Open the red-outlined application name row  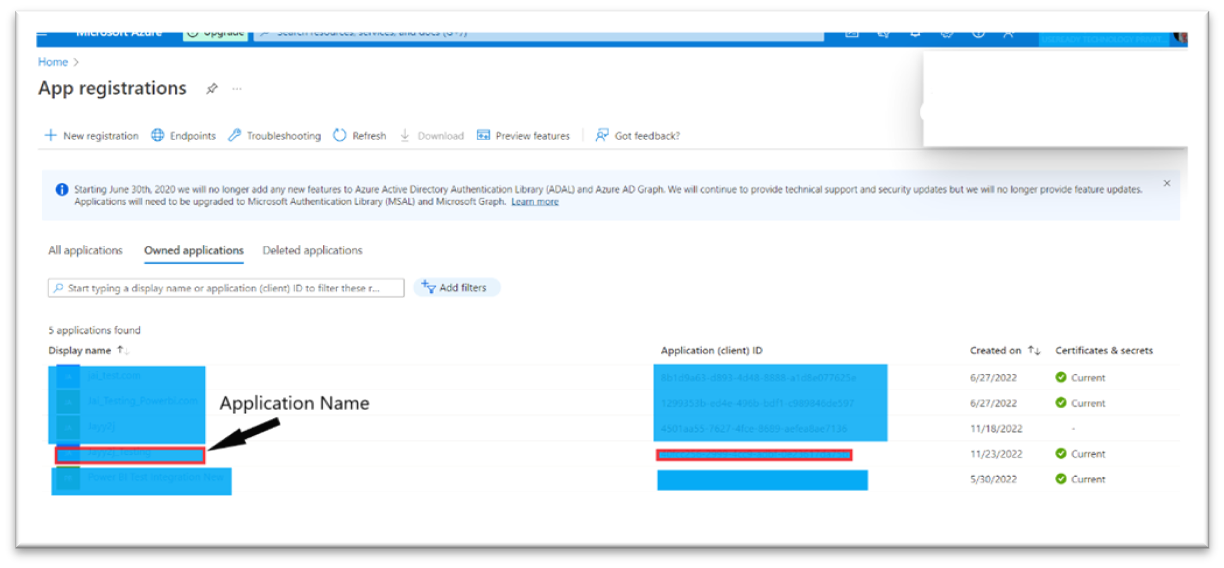pos(130,455)
